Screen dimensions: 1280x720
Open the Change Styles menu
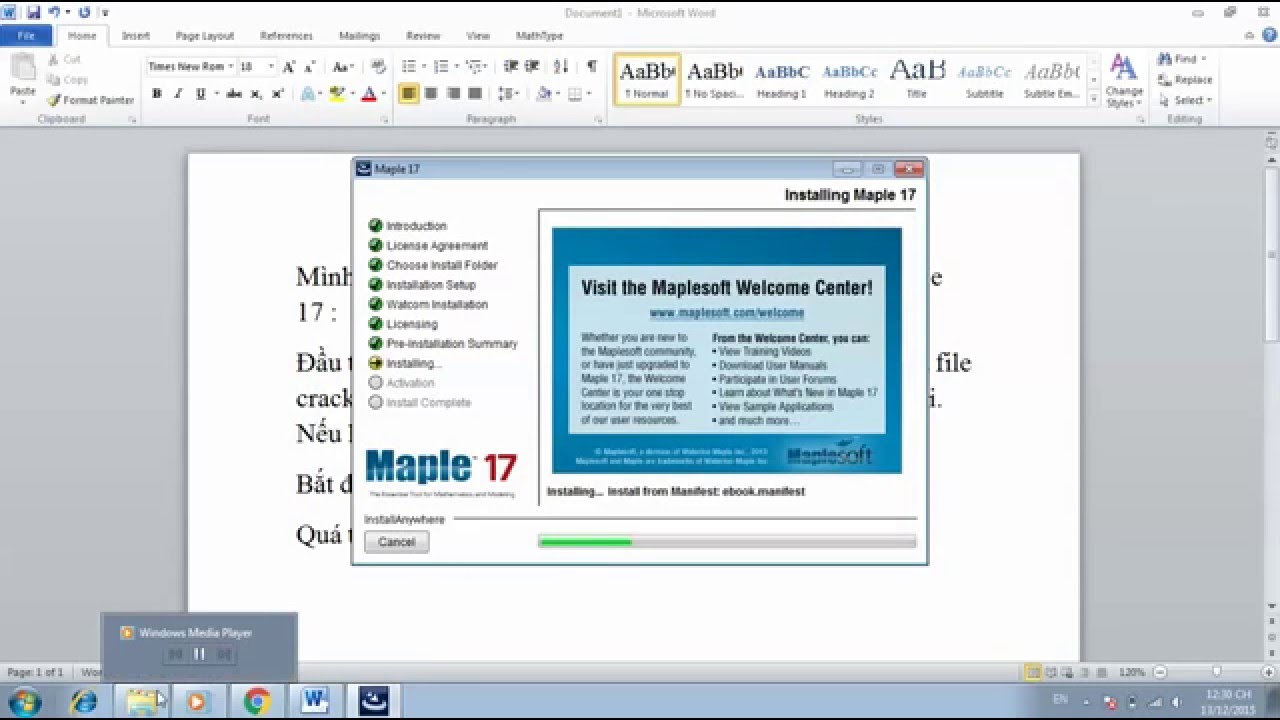[x=1124, y=80]
